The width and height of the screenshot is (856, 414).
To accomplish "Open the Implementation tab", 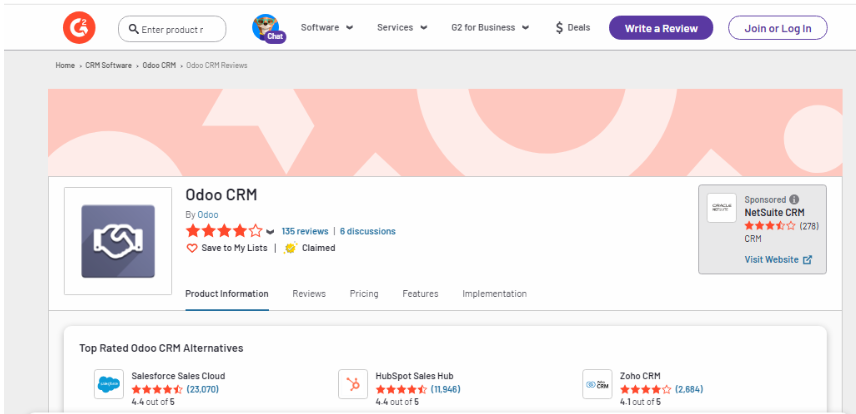I will pyautogui.click(x=495, y=294).
